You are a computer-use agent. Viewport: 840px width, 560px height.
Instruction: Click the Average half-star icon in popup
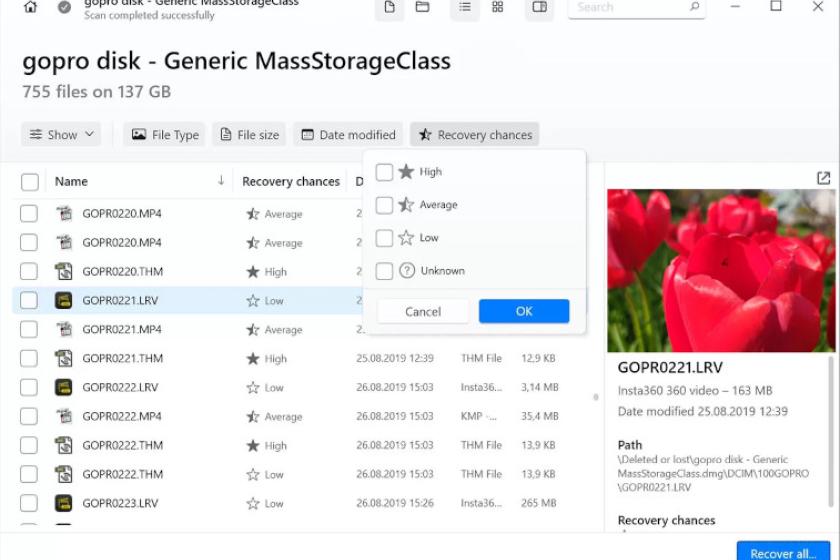(x=407, y=205)
